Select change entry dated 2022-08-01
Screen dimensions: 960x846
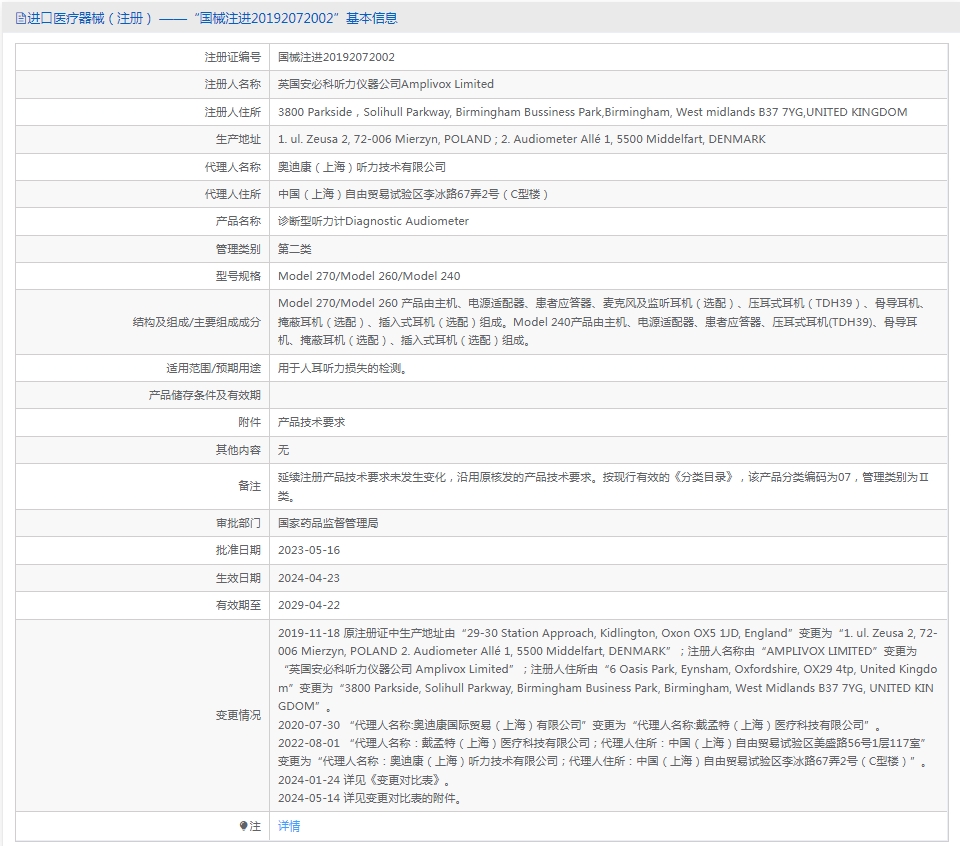(x=603, y=752)
